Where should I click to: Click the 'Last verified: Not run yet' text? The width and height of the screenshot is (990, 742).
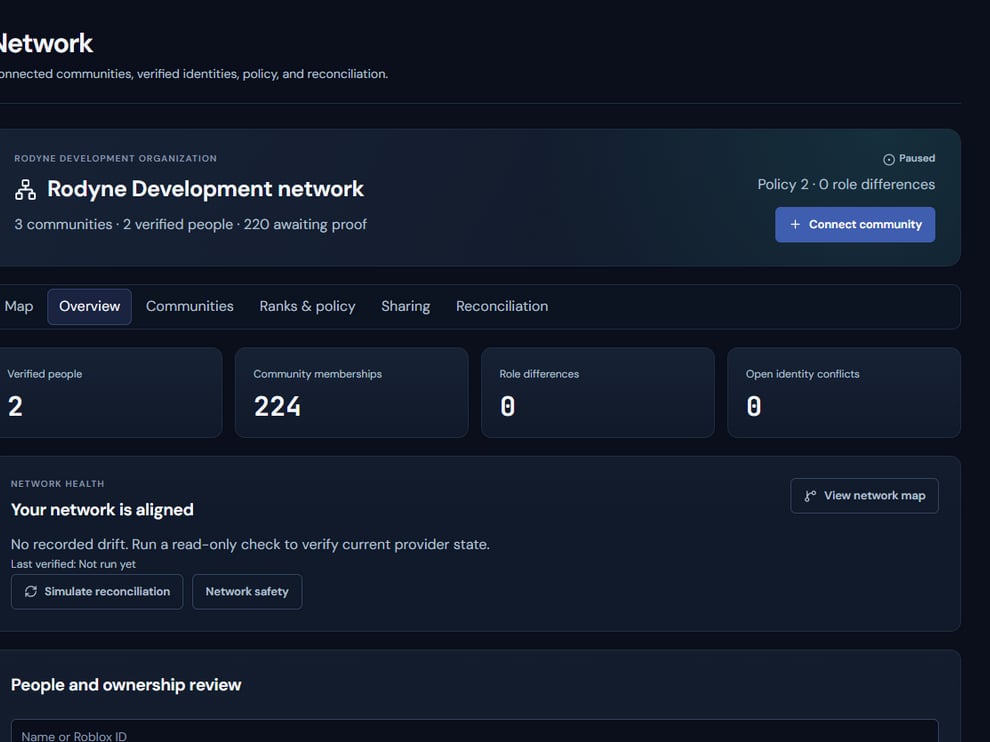coord(73,564)
